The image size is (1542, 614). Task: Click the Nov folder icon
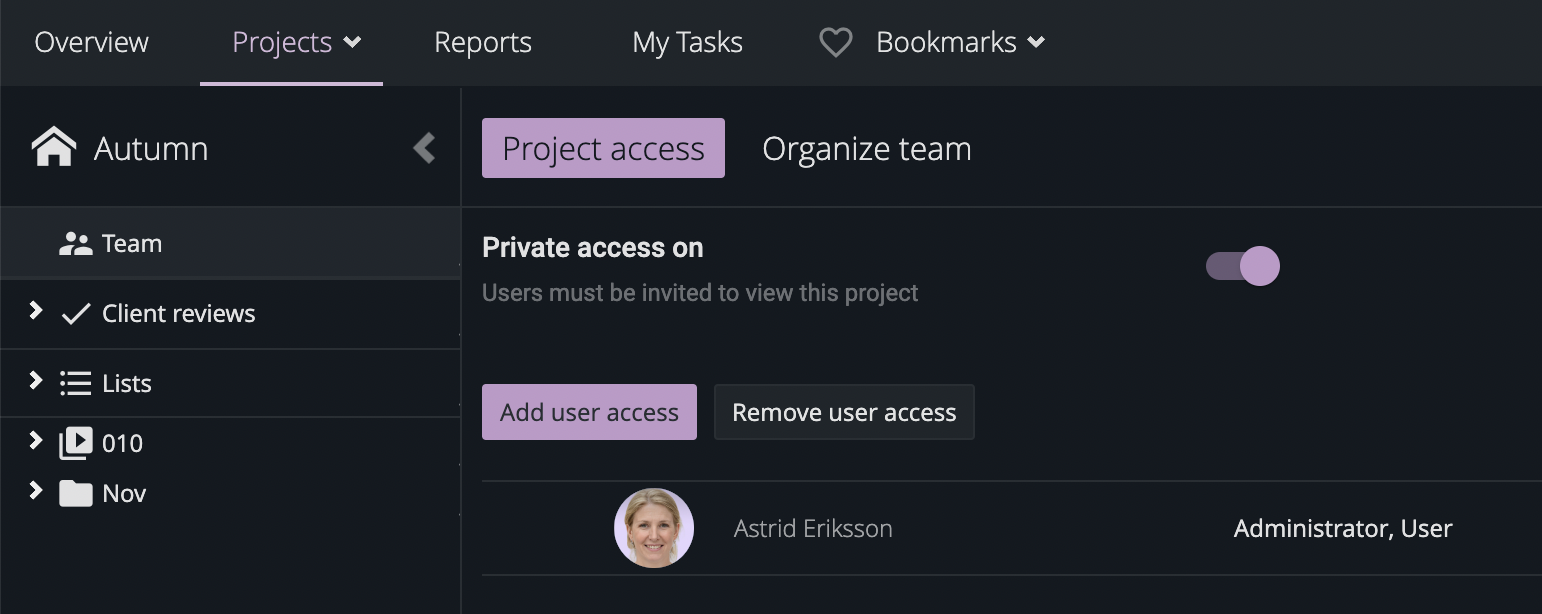76,493
